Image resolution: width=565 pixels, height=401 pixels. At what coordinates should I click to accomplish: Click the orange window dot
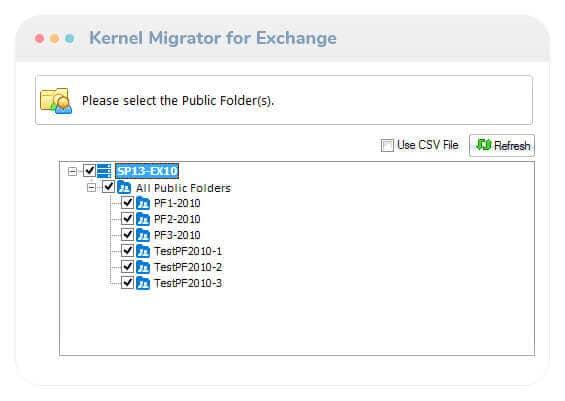[54, 38]
